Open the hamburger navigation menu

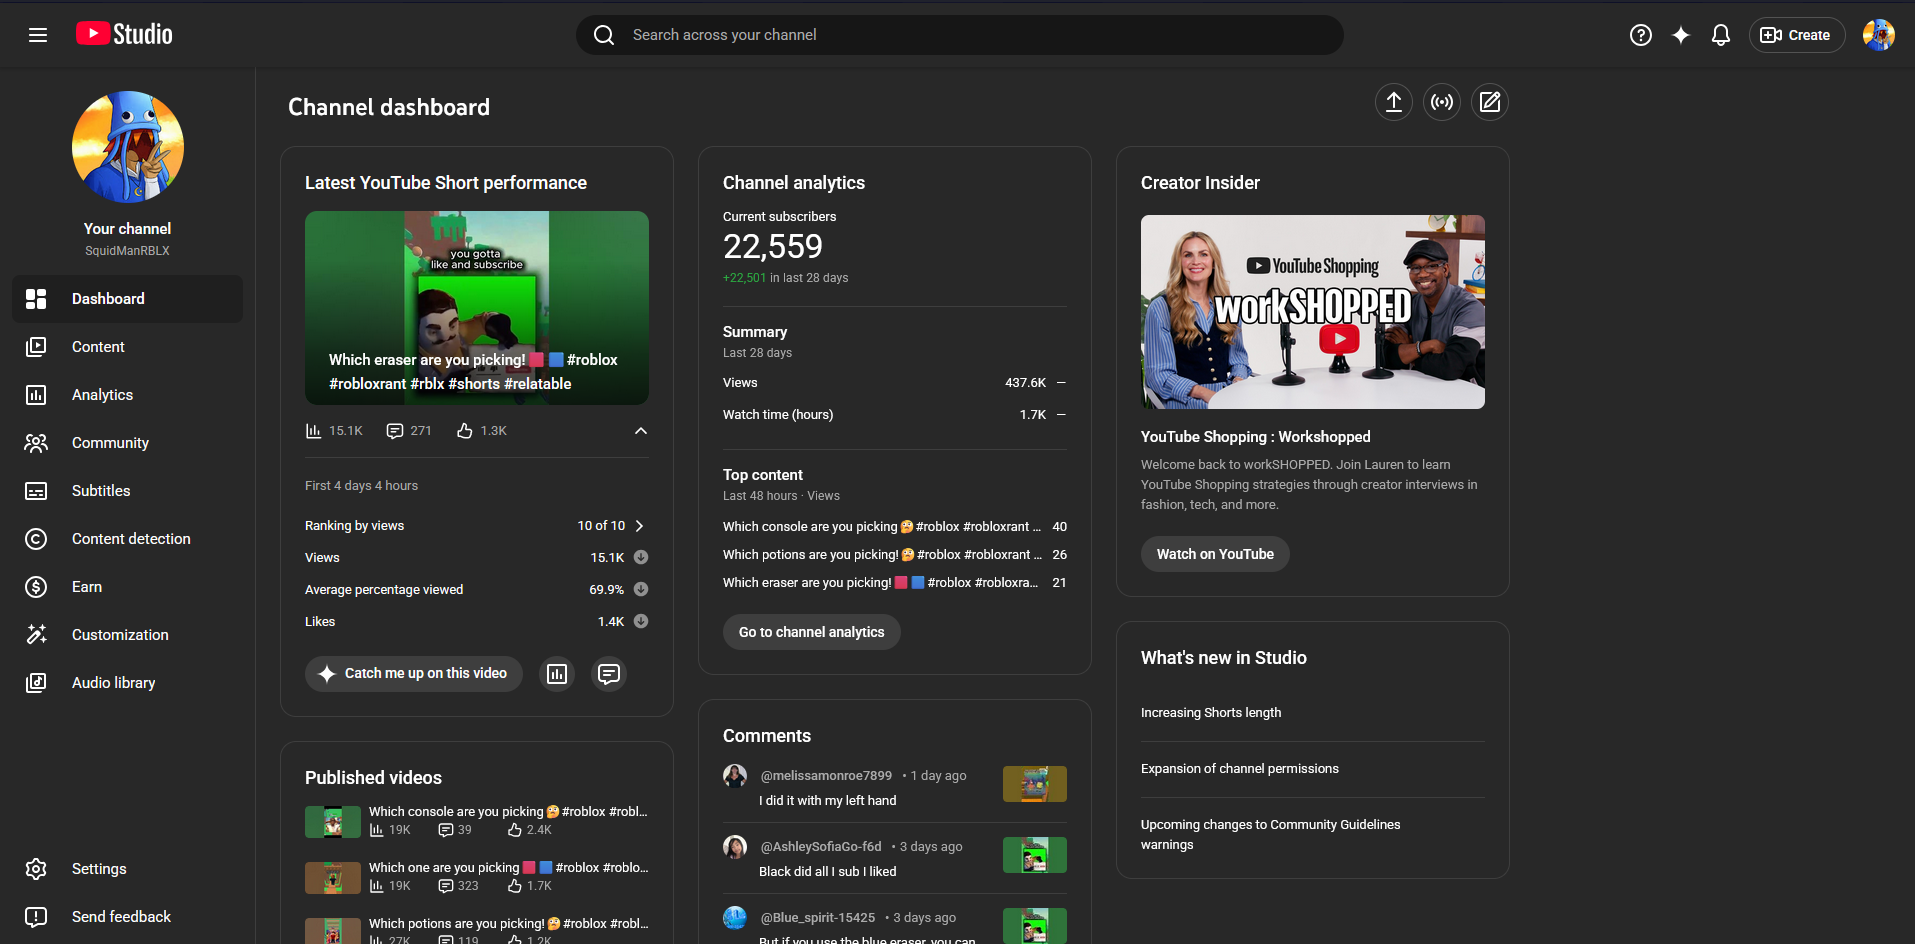[38, 35]
